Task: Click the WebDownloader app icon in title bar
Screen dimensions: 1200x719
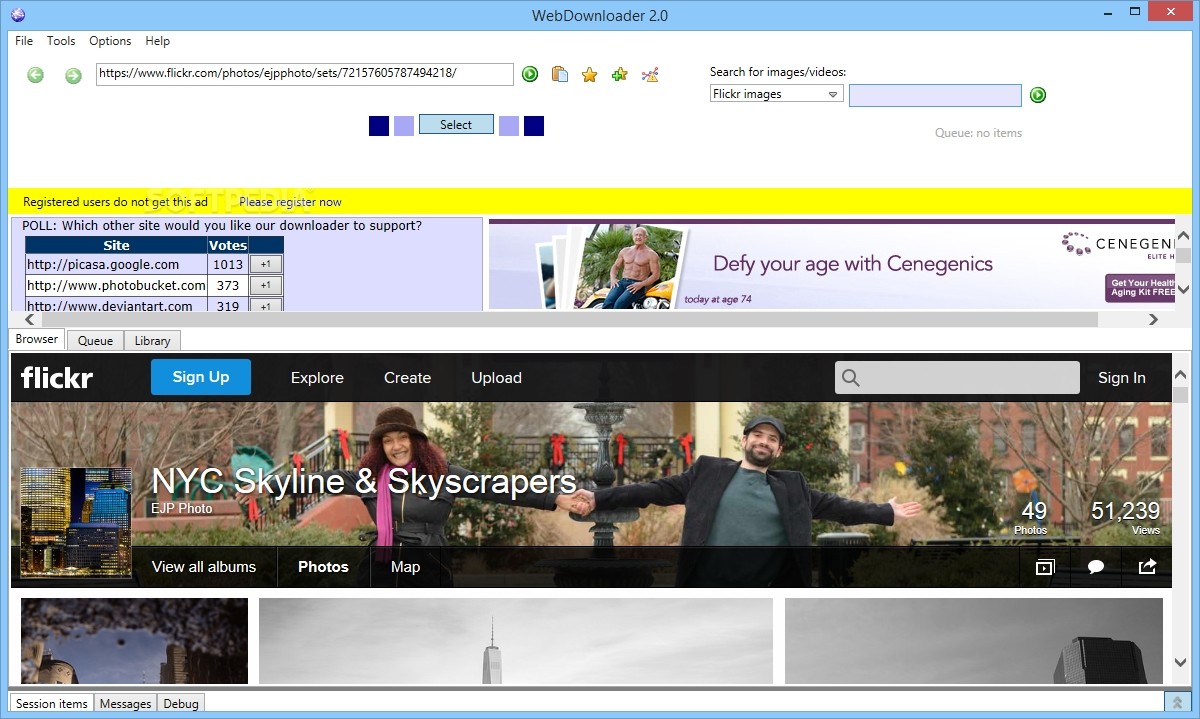Action: point(17,15)
